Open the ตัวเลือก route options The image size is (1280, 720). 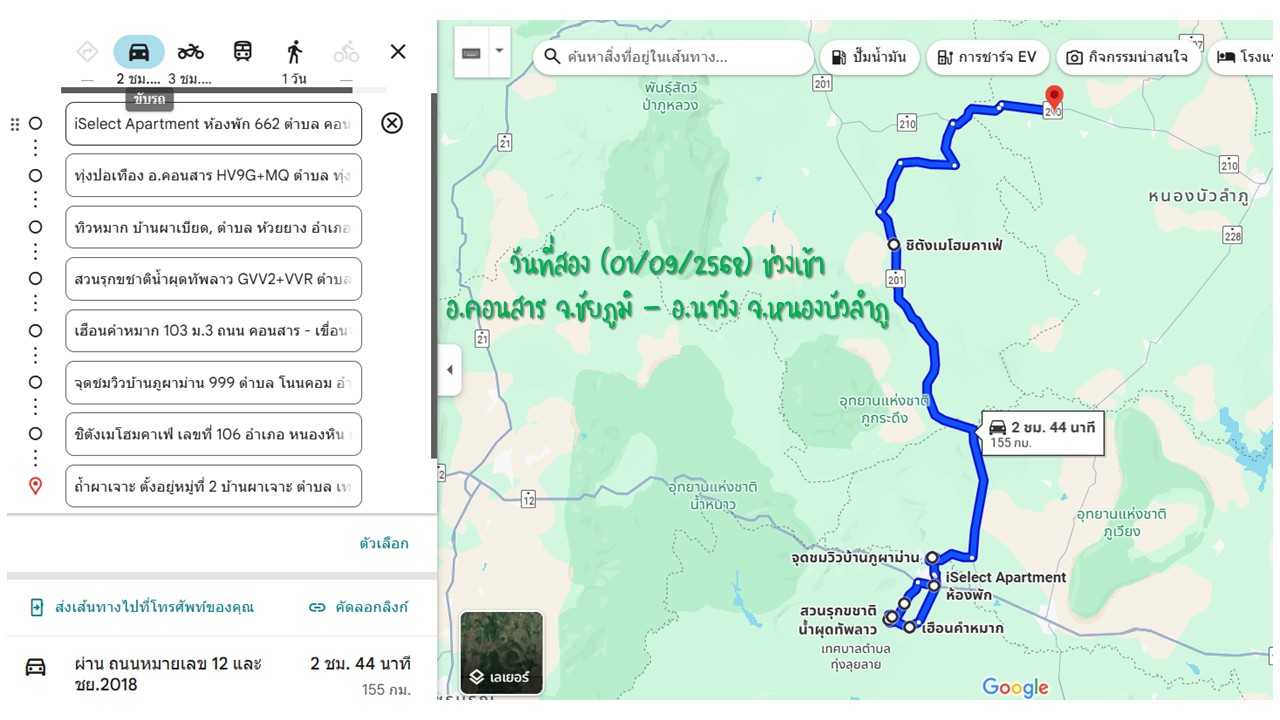(x=384, y=543)
